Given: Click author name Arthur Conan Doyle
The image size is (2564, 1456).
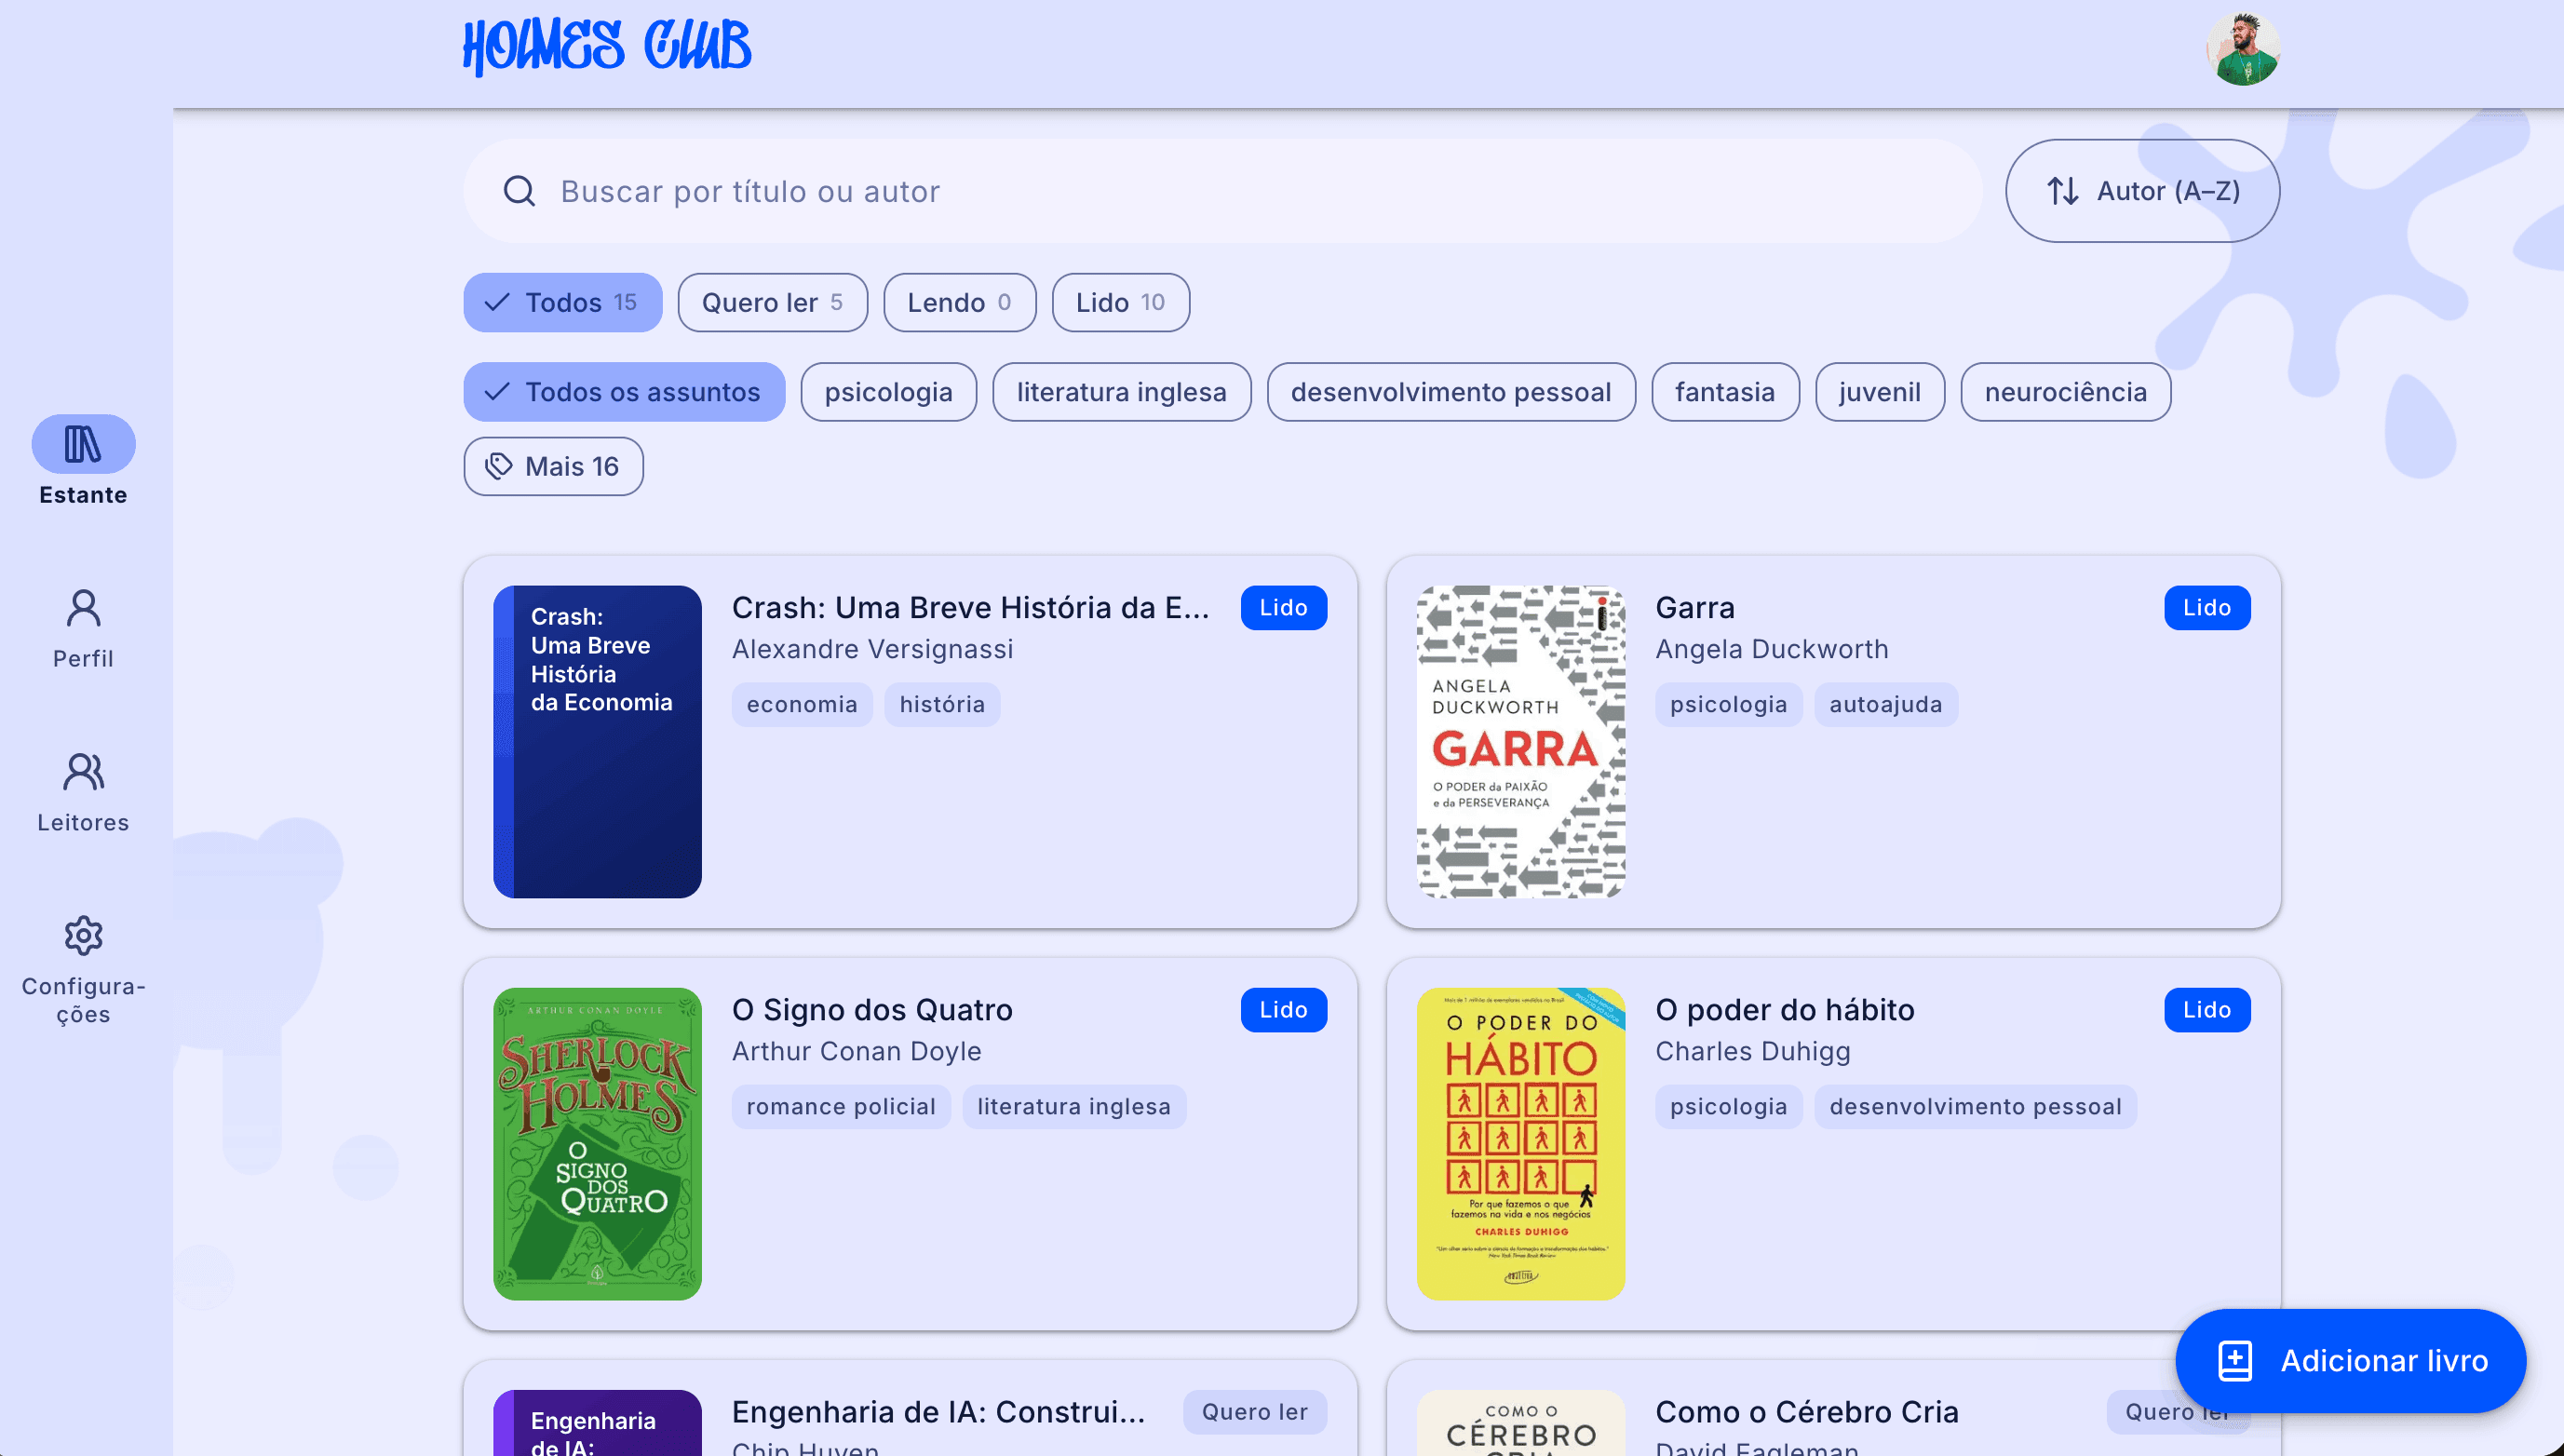Looking at the screenshot, I should 857,1052.
